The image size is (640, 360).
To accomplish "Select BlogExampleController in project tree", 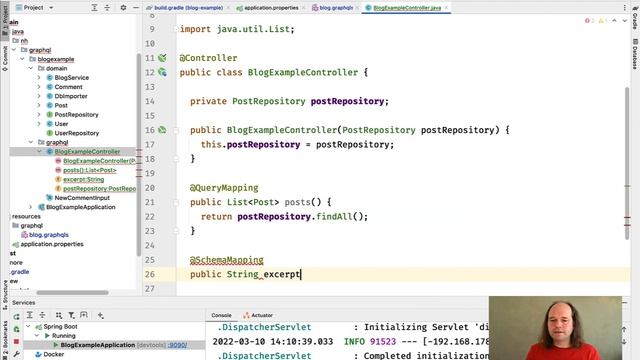I will [87, 151].
